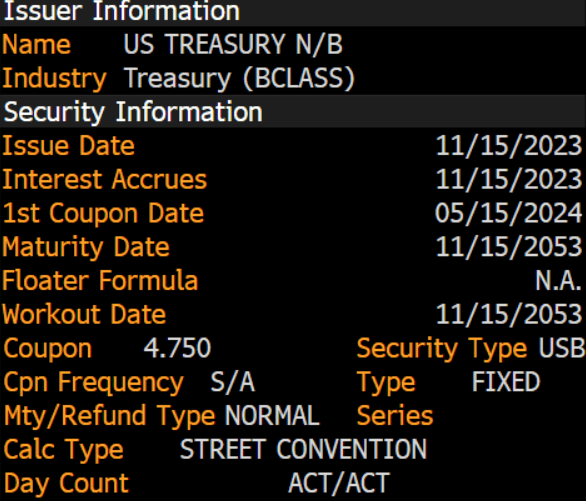Select the Type FIXED value
Screen dimensions: 586x501
point(506,382)
